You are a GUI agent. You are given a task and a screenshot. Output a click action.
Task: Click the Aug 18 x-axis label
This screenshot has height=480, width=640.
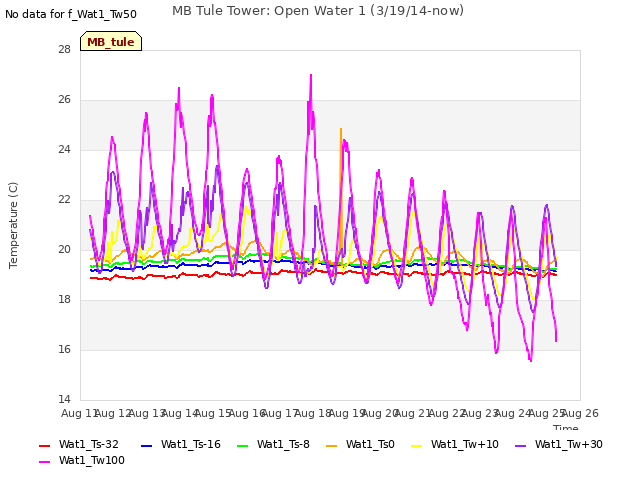click(313, 413)
